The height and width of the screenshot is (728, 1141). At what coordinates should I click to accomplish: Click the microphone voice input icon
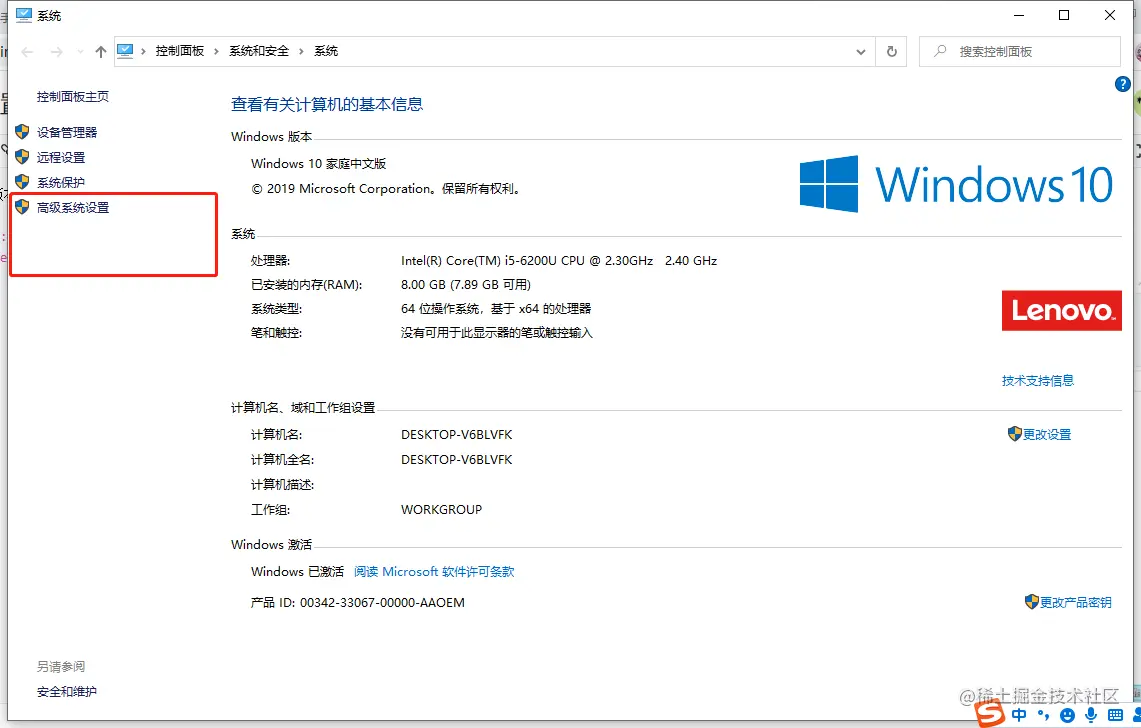(1091, 716)
